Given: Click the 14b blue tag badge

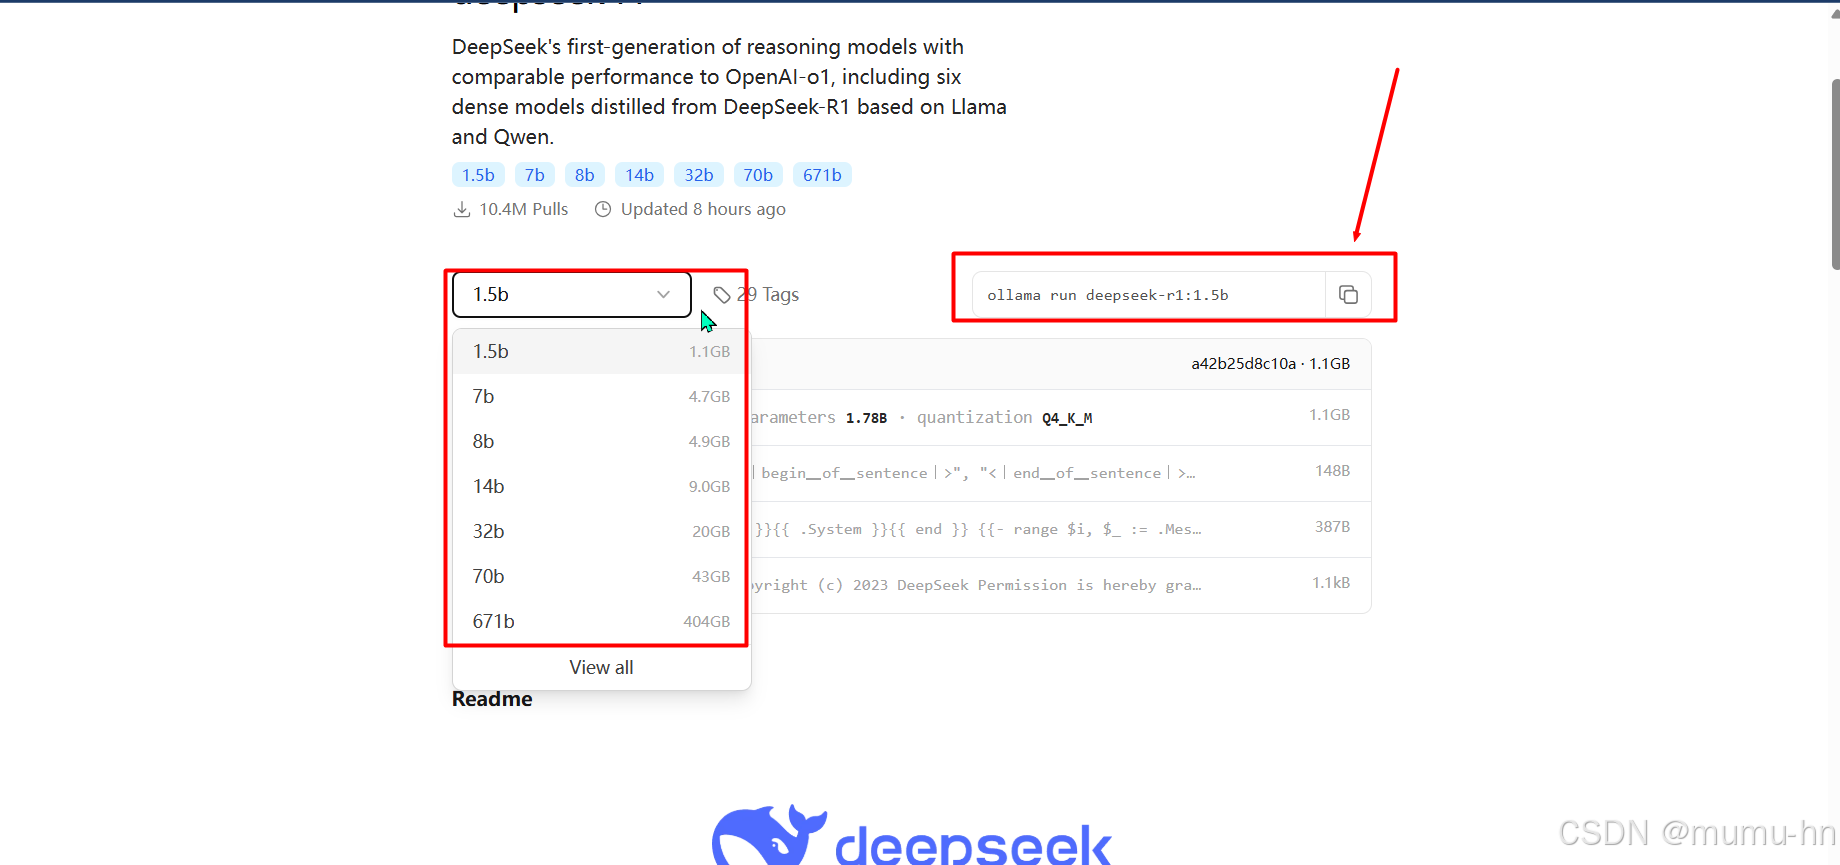Looking at the screenshot, I should click(639, 175).
